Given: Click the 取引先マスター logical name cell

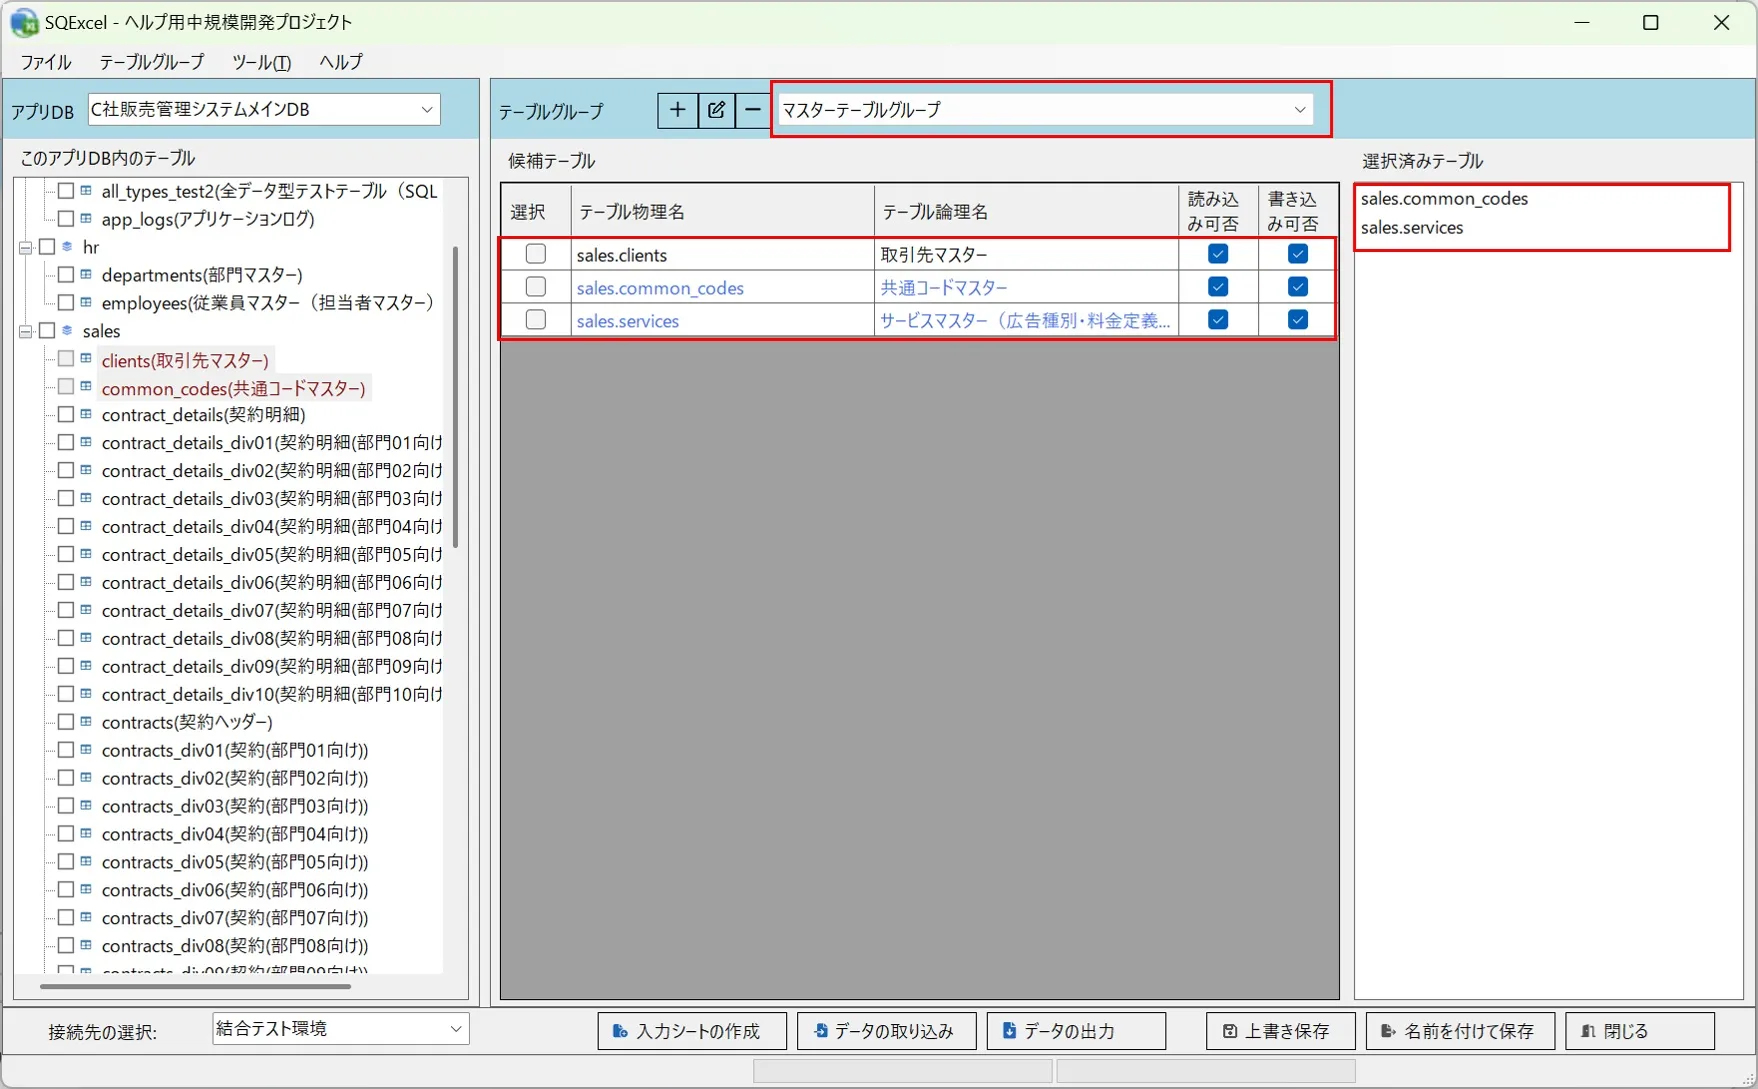Looking at the screenshot, I should tap(1026, 254).
